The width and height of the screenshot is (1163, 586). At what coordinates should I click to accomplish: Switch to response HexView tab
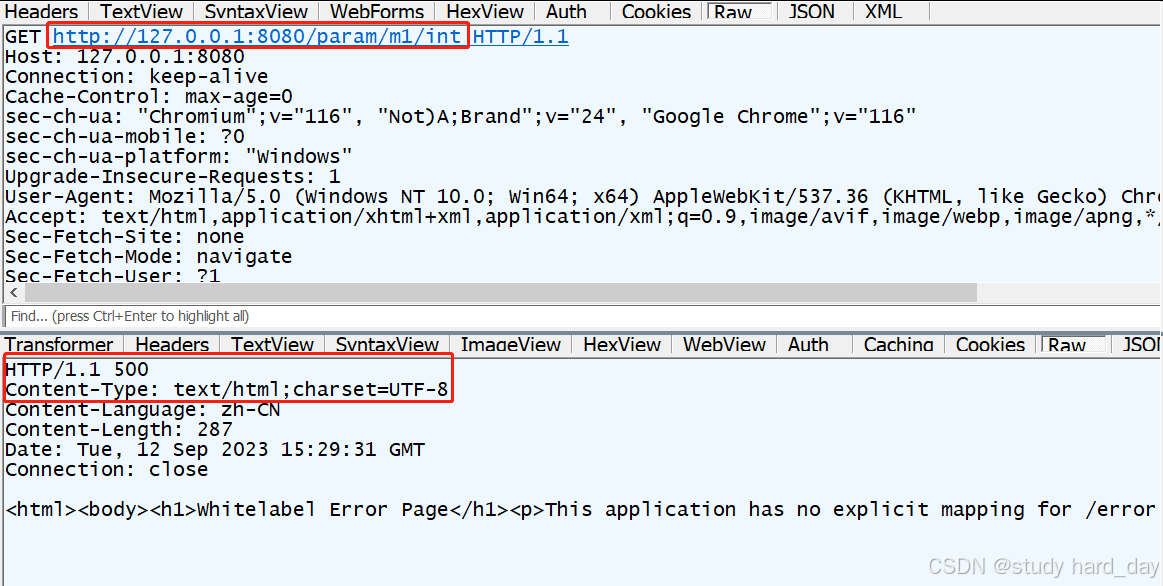[x=622, y=344]
